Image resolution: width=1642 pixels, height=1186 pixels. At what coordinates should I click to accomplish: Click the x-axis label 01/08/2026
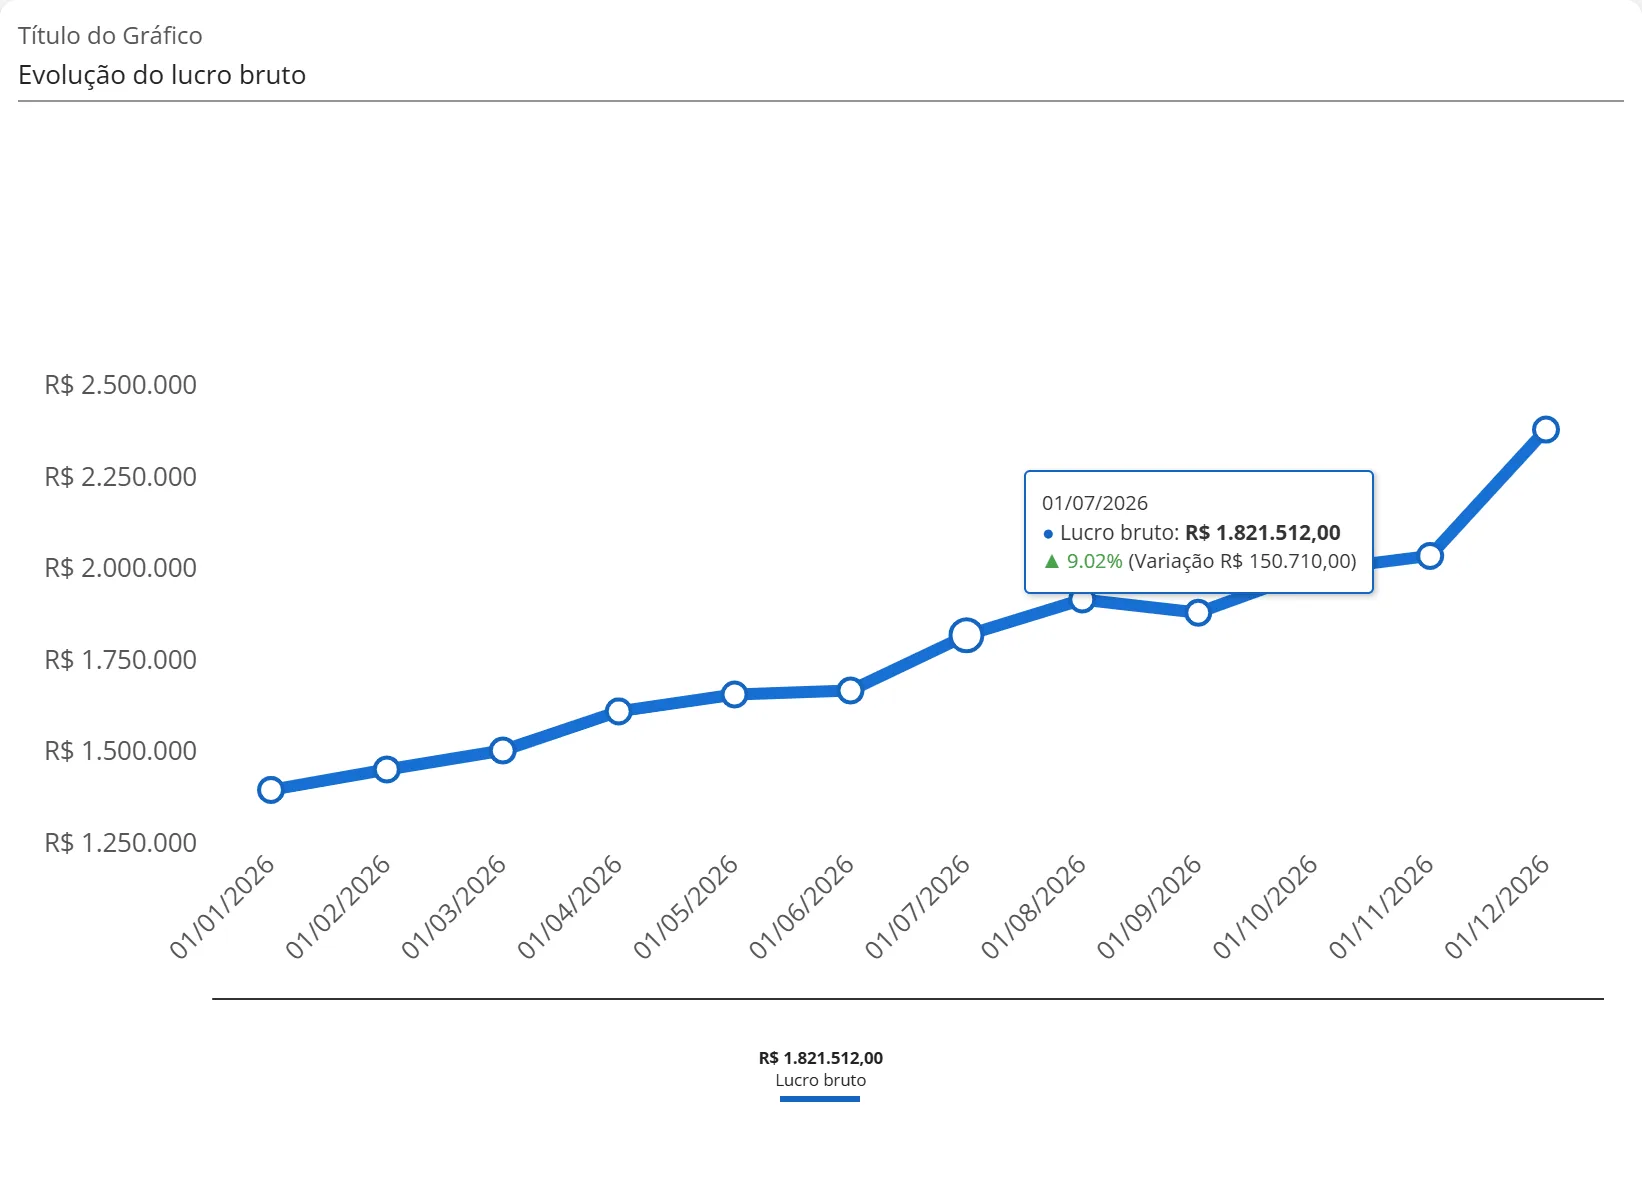1034,907
